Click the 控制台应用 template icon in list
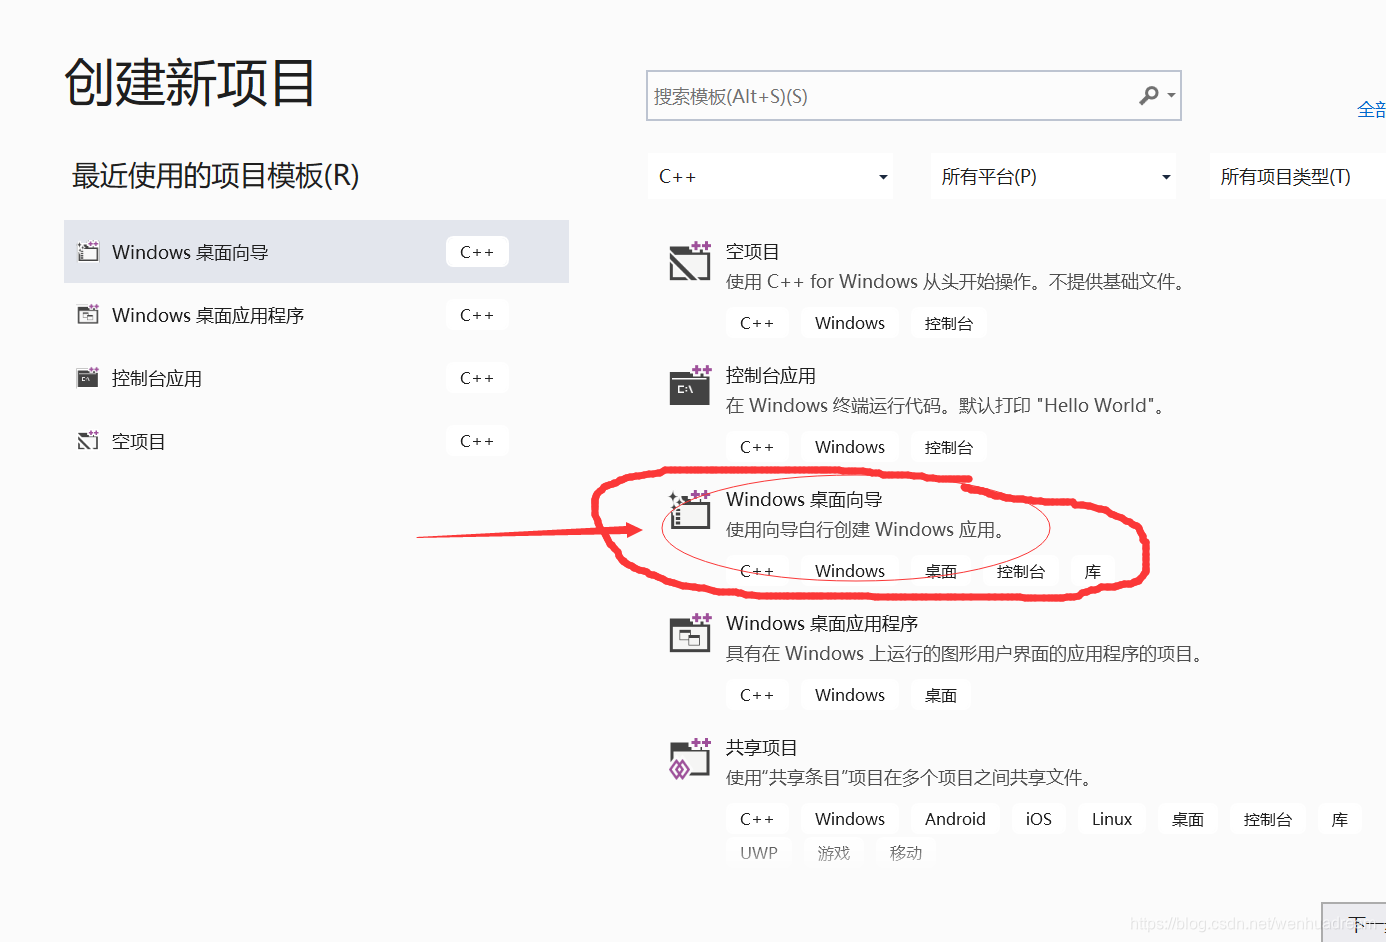The image size is (1386, 942). pyautogui.click(x=690, y=385)
